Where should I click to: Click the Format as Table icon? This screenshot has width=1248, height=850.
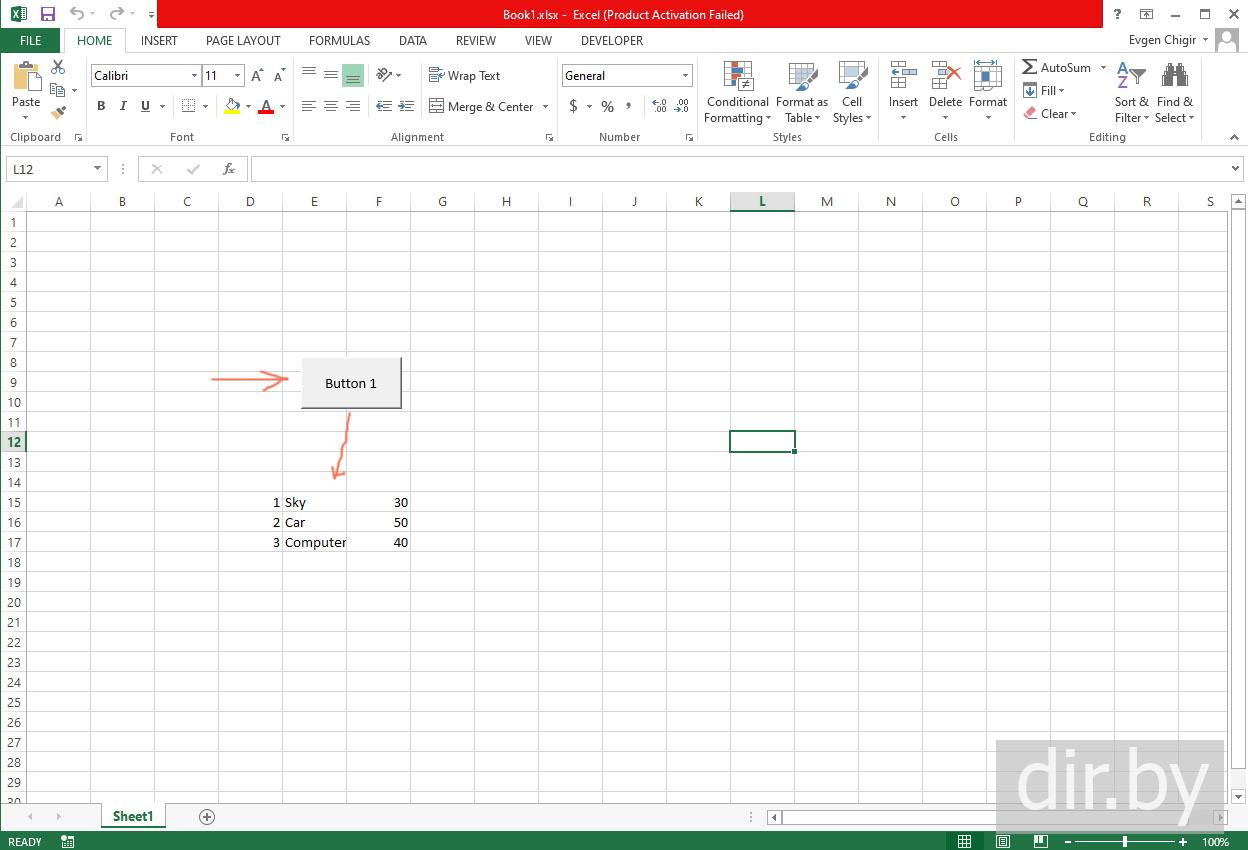pyautogui.click(x=801, y=93)
